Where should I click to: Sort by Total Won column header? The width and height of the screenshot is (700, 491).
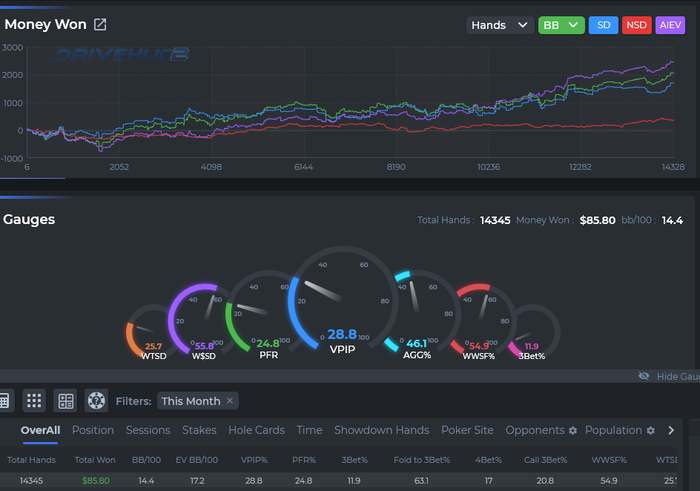pyautogui.click(x=95, y=460)
